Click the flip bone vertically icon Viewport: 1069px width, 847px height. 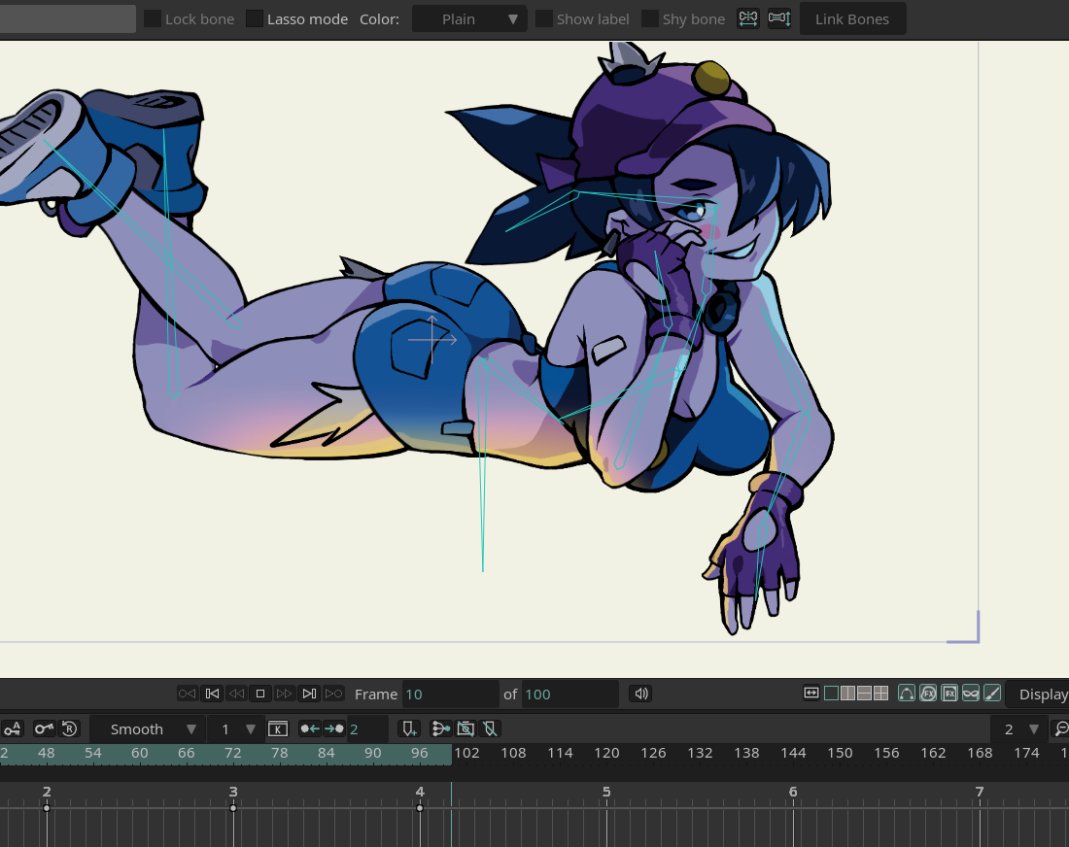coord(779,18)
